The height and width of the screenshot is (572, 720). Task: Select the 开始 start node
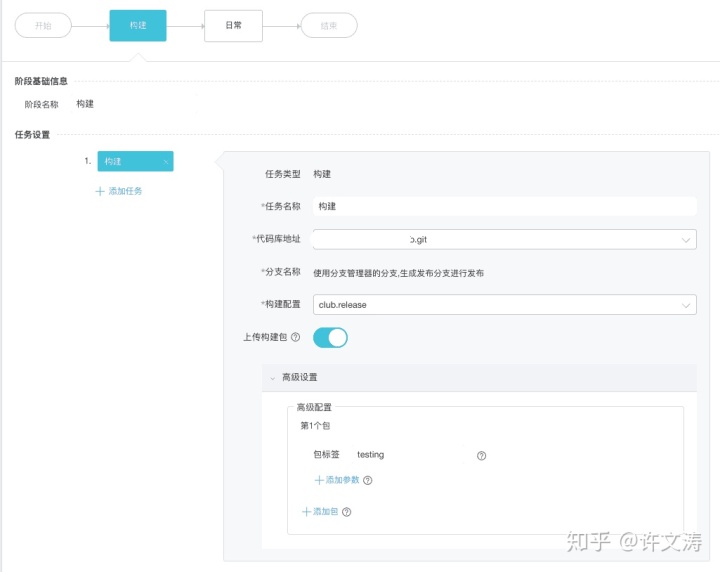click(43, 25)
